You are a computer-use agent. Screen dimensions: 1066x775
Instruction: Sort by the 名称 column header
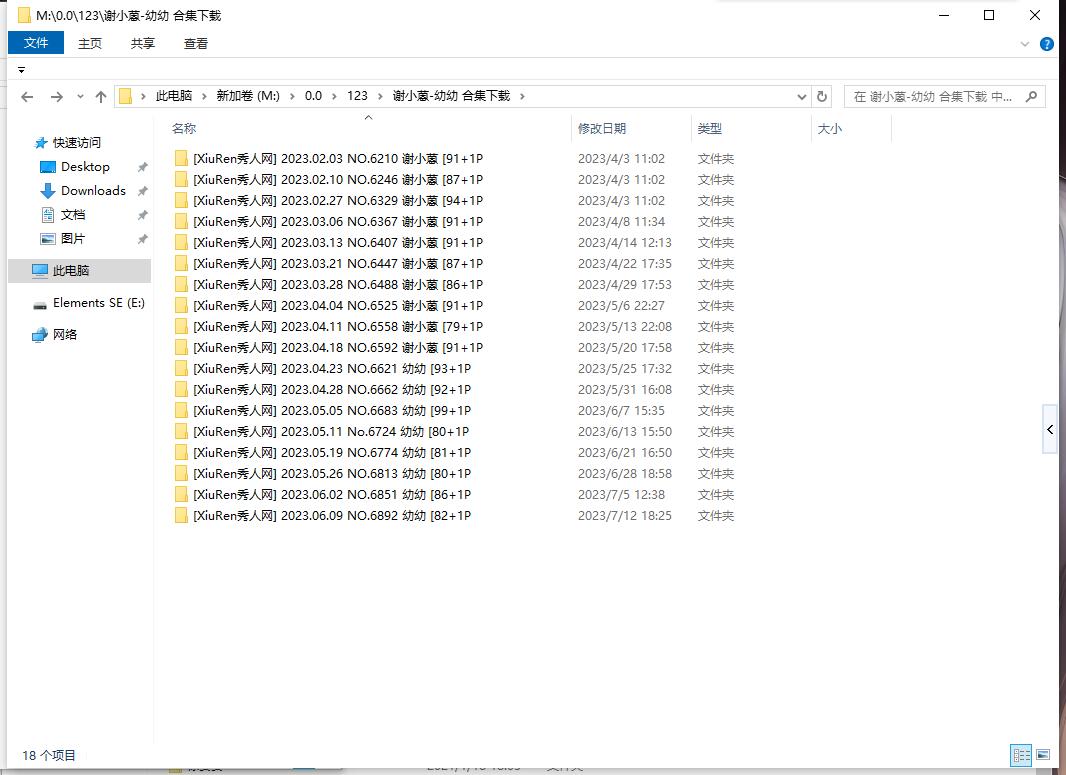(369, 128)
